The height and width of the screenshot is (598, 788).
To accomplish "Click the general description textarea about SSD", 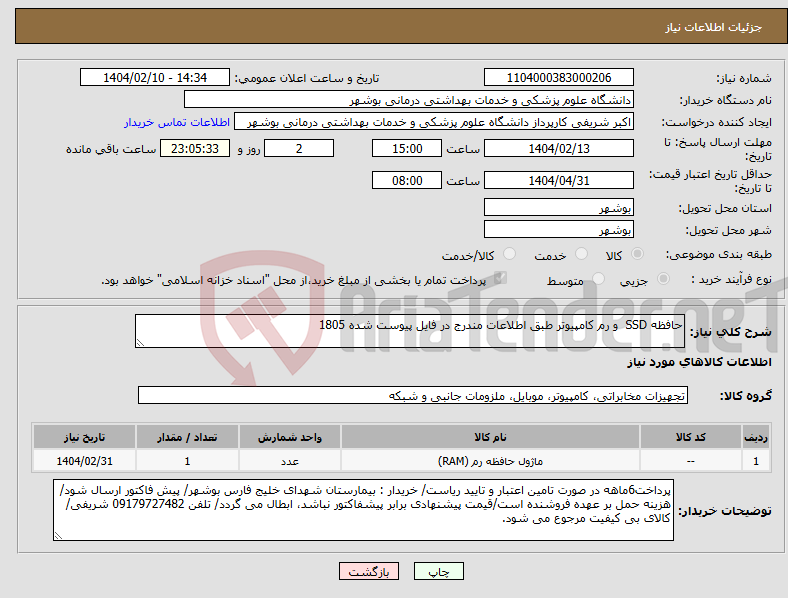I will click(410, 331).
